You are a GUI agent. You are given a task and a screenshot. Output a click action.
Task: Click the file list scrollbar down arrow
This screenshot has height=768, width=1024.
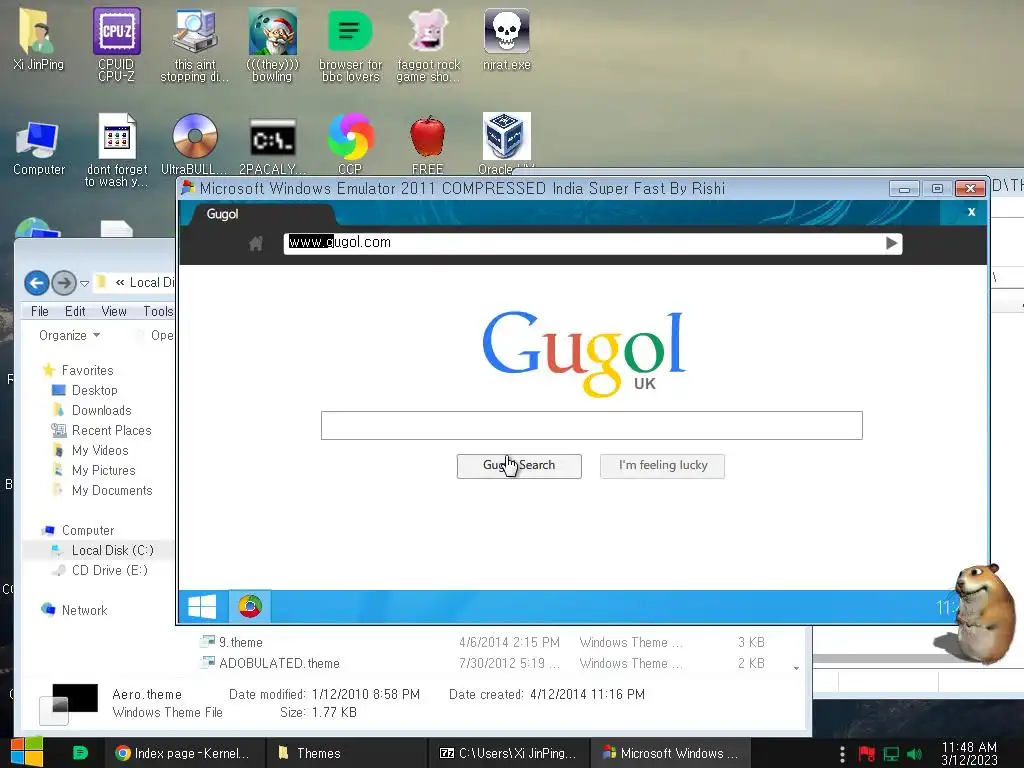point(797,668)
